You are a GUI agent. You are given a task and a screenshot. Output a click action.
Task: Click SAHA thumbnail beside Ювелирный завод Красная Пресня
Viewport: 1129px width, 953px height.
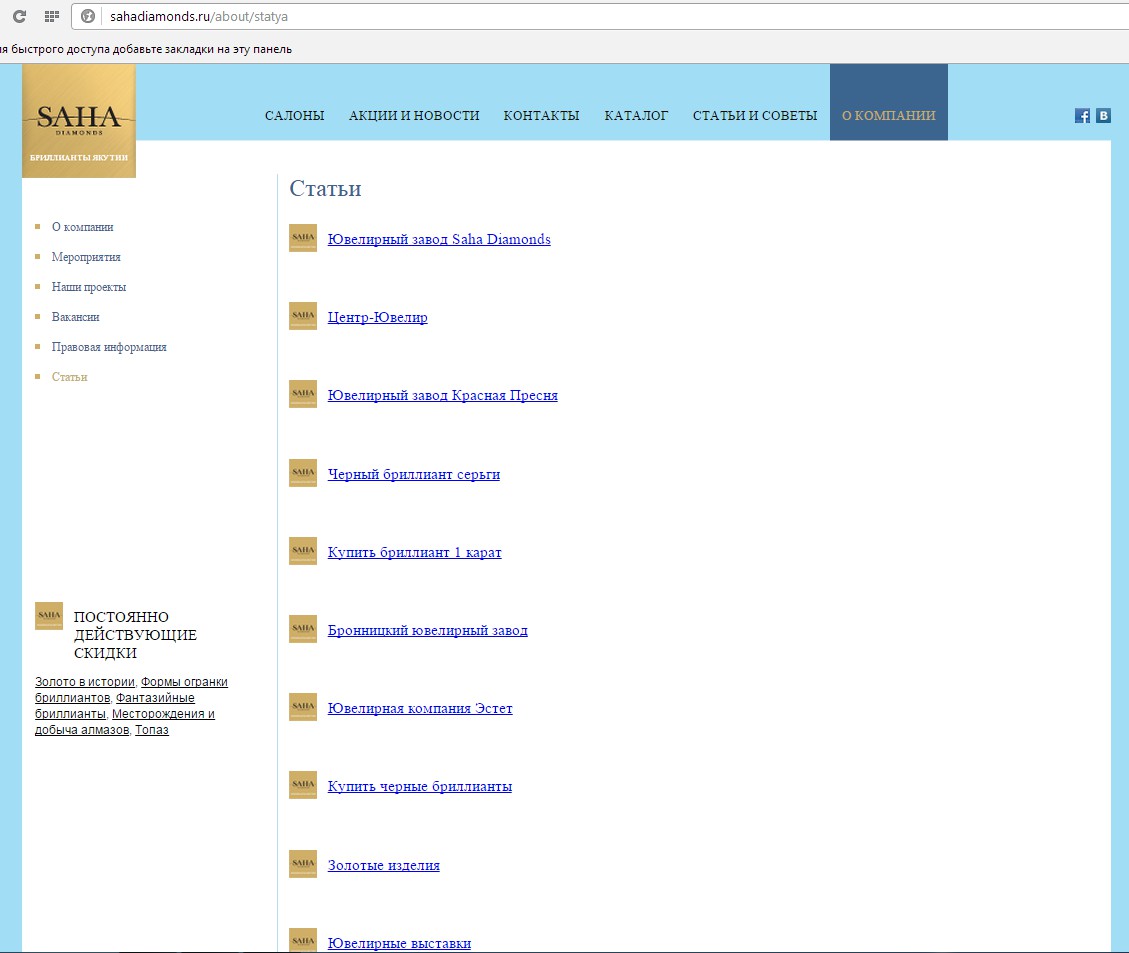(x=303, y=394)
